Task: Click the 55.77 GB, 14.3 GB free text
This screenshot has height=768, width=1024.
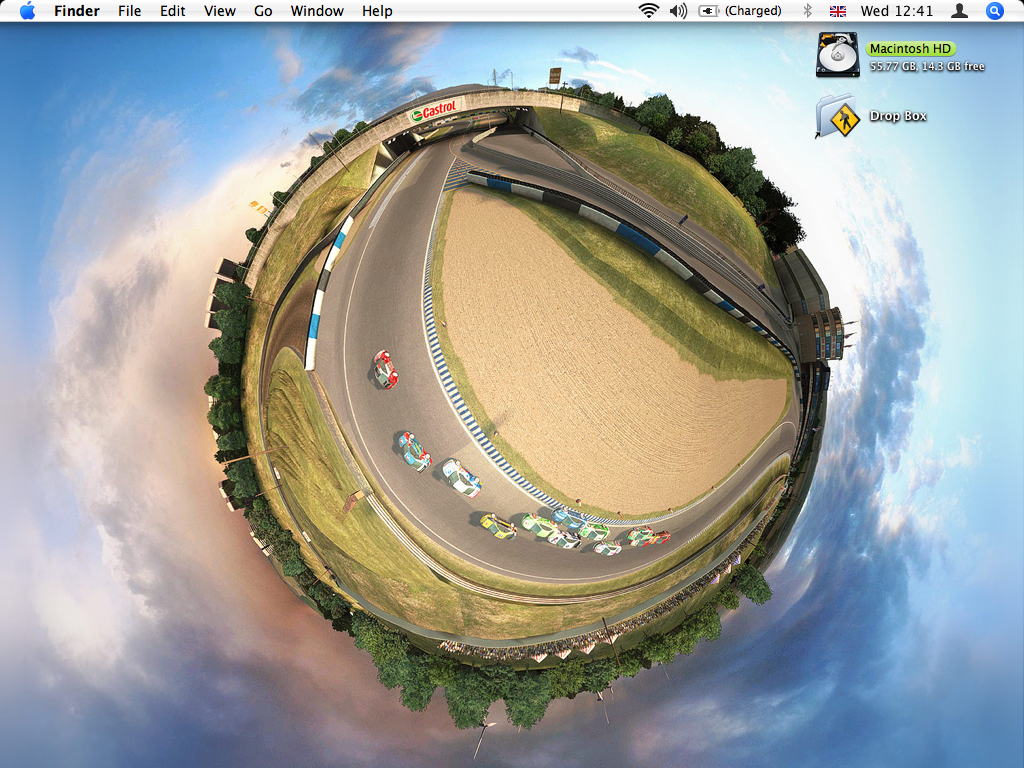Action: point(927,66)
